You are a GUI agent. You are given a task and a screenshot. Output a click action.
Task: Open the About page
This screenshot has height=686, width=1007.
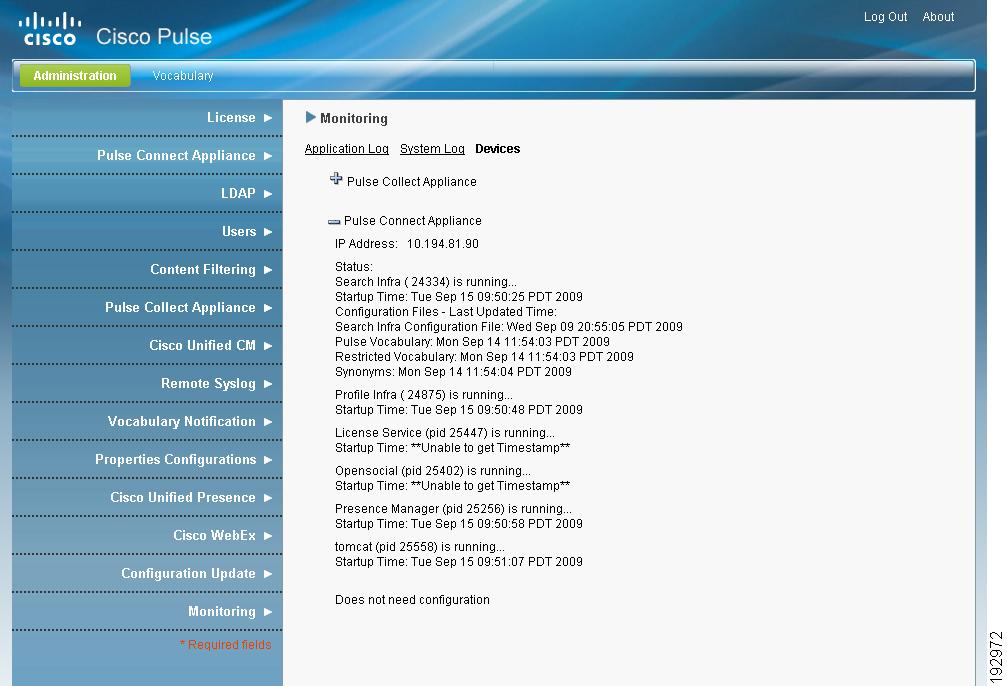(x=938, y=16)
